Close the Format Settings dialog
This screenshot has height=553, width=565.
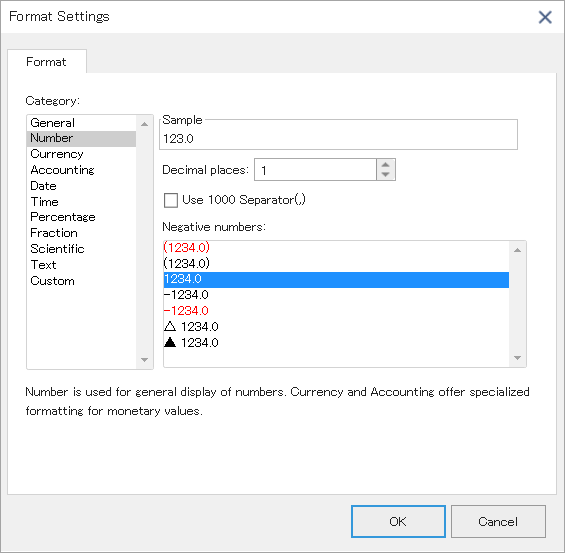tap(545, 17)
